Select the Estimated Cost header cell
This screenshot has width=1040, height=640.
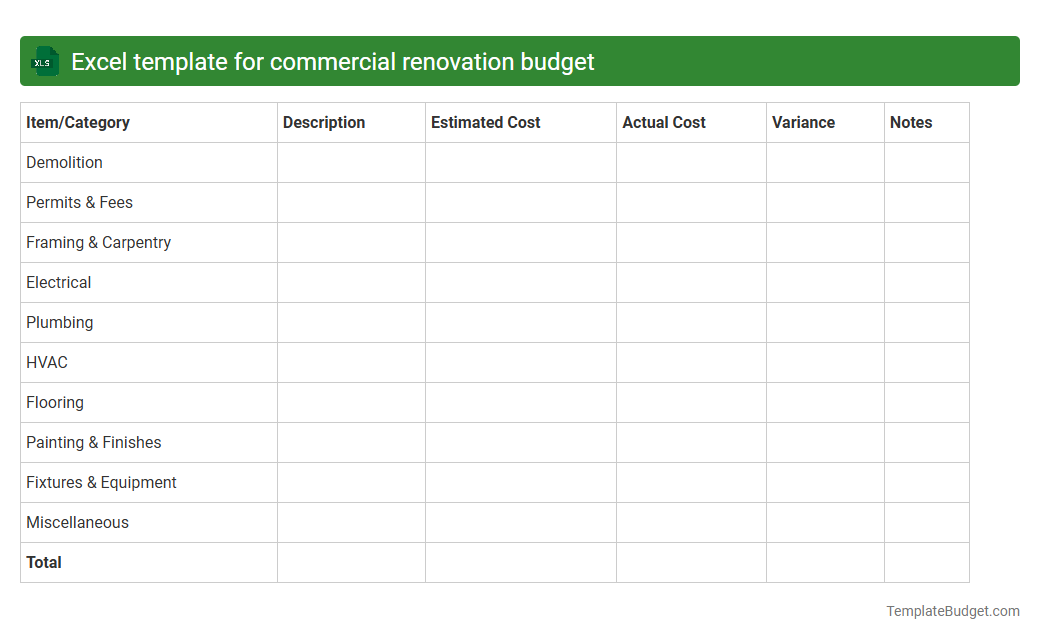485,122
